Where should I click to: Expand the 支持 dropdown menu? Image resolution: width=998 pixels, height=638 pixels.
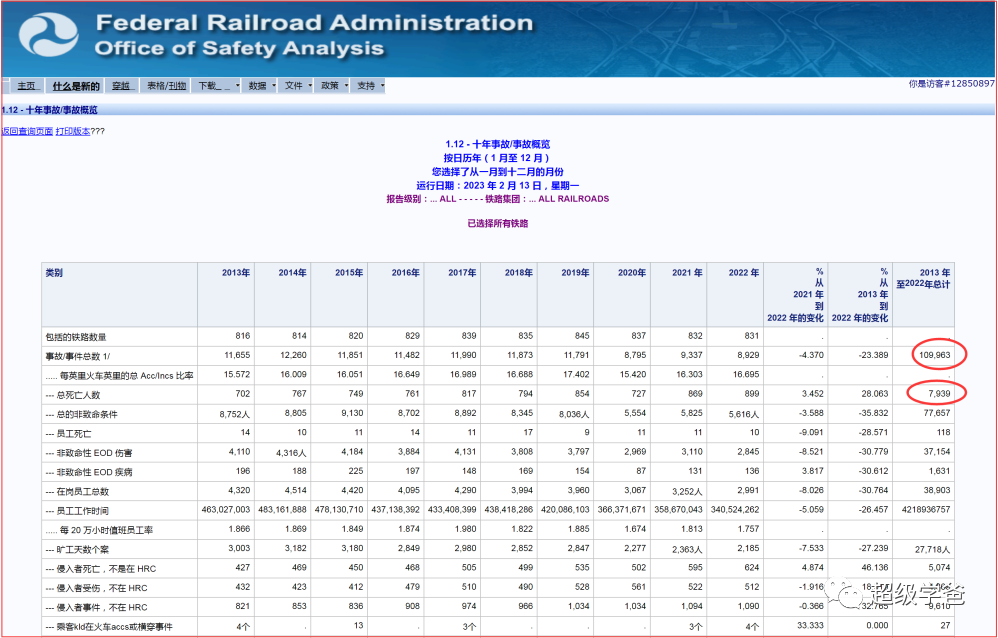[369, 85]
